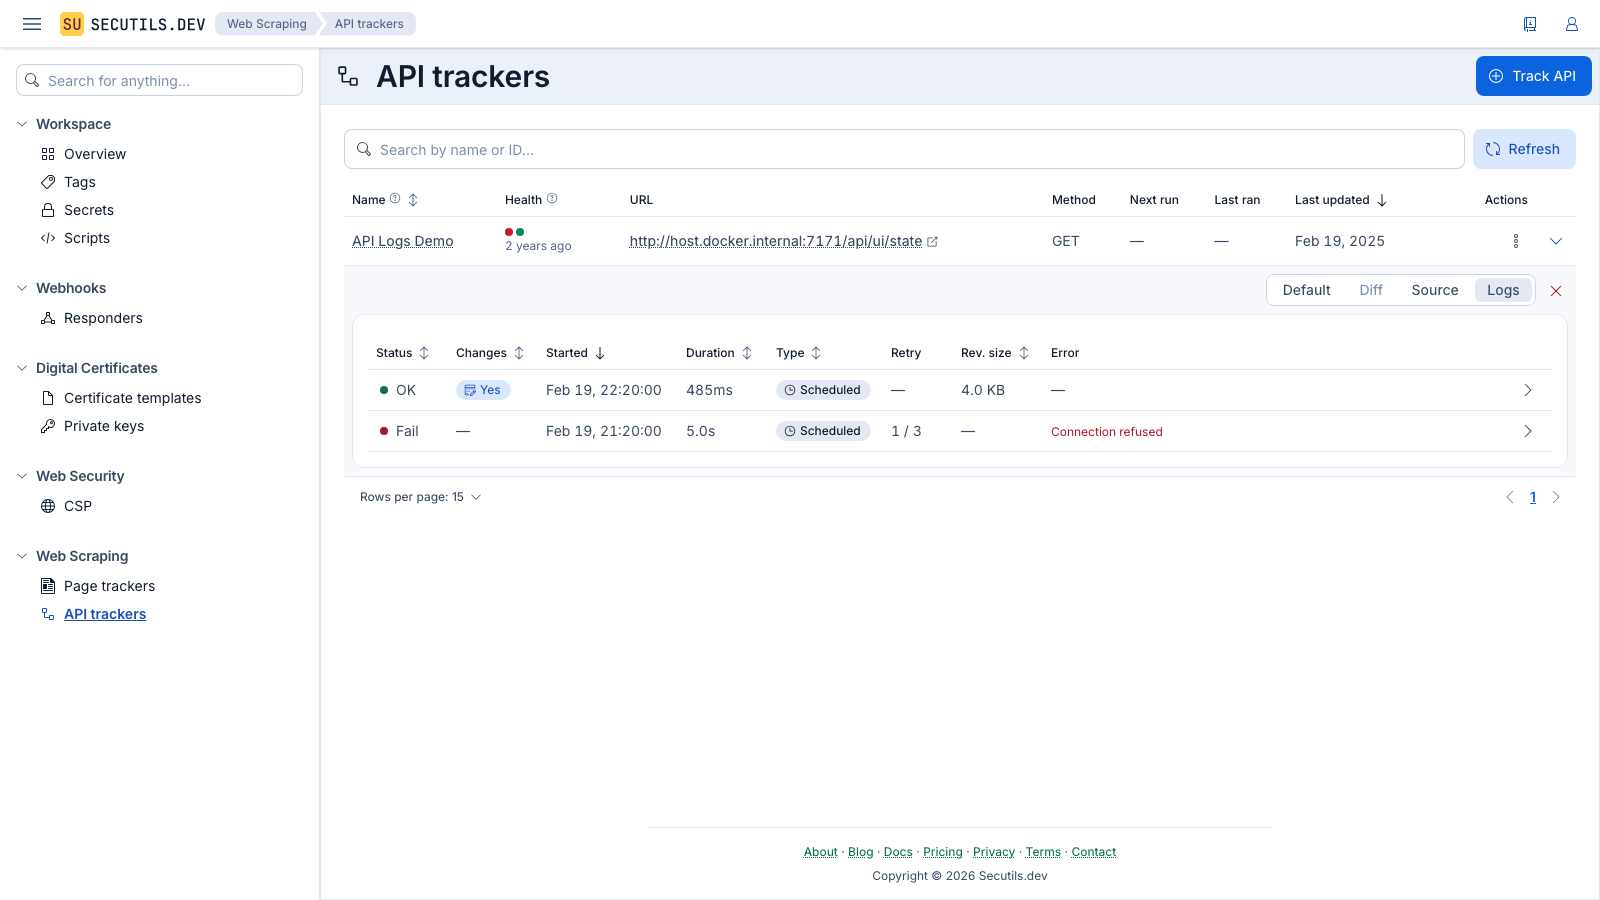Open external link icon beside tracker URL
This screenshot has height=900, width=1600.
tap(933, 242)
